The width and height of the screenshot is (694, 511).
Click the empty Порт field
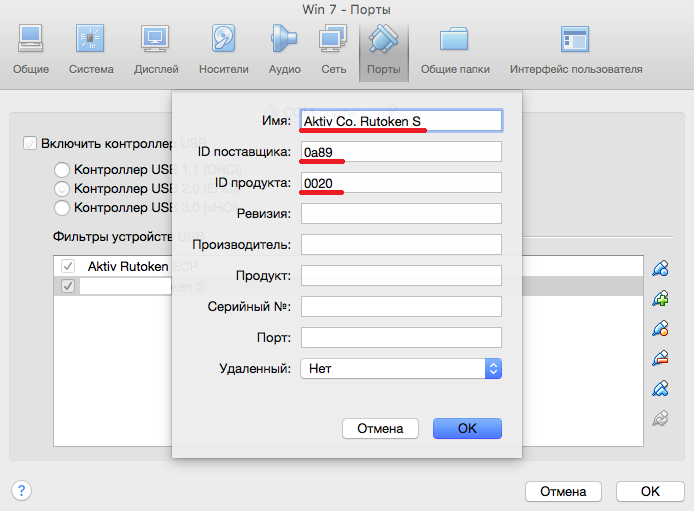pyautogui.click(x=401, y=338)
